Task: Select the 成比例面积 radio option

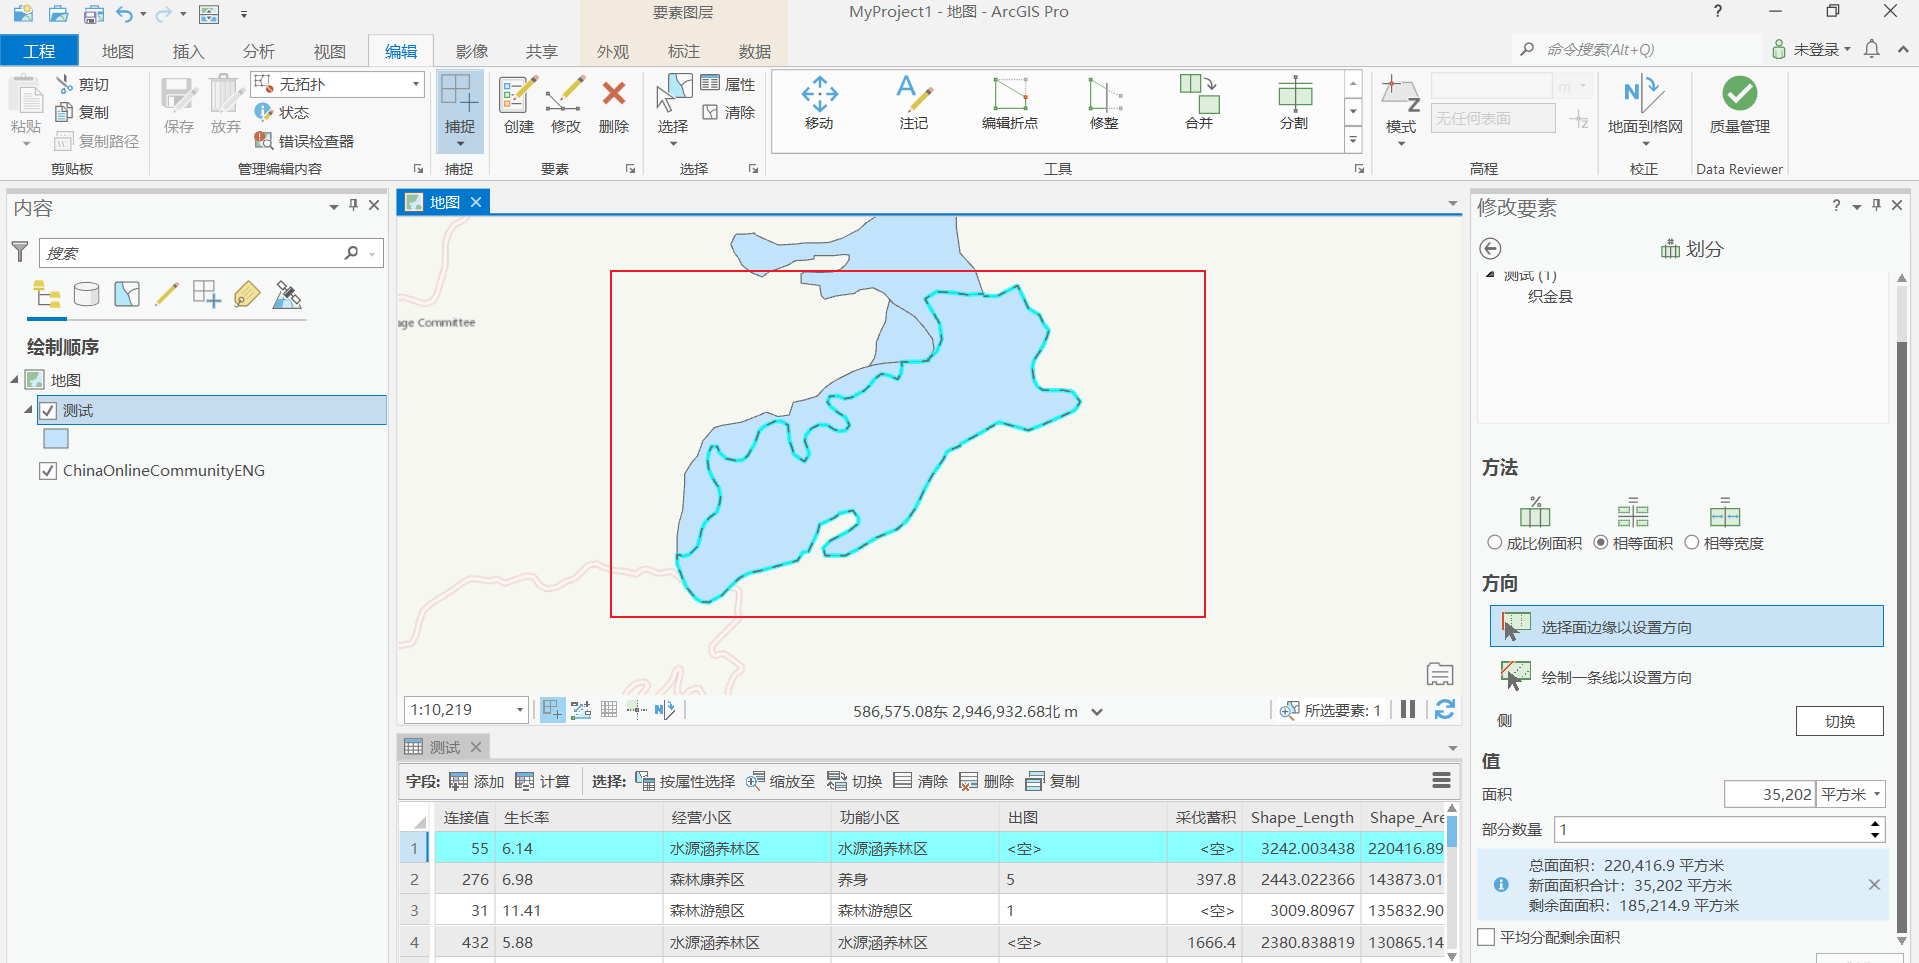Action: click(x=1494, y=543)
